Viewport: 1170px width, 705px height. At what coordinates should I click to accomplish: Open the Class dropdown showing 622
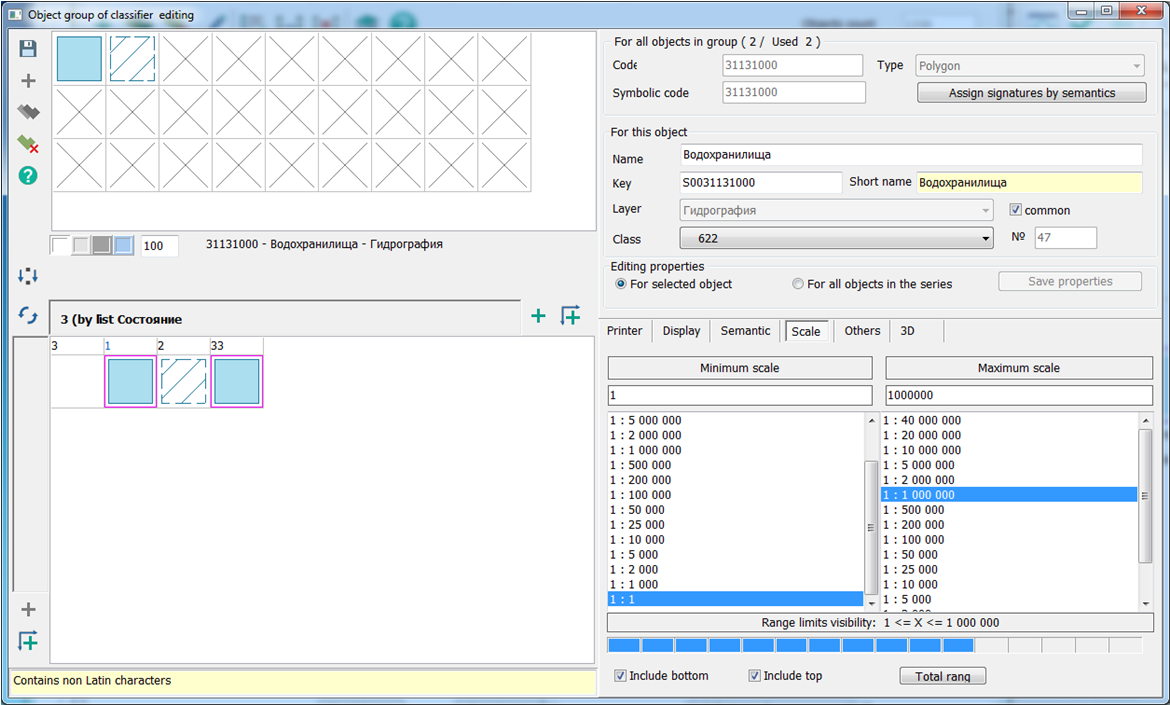point(836,239)
